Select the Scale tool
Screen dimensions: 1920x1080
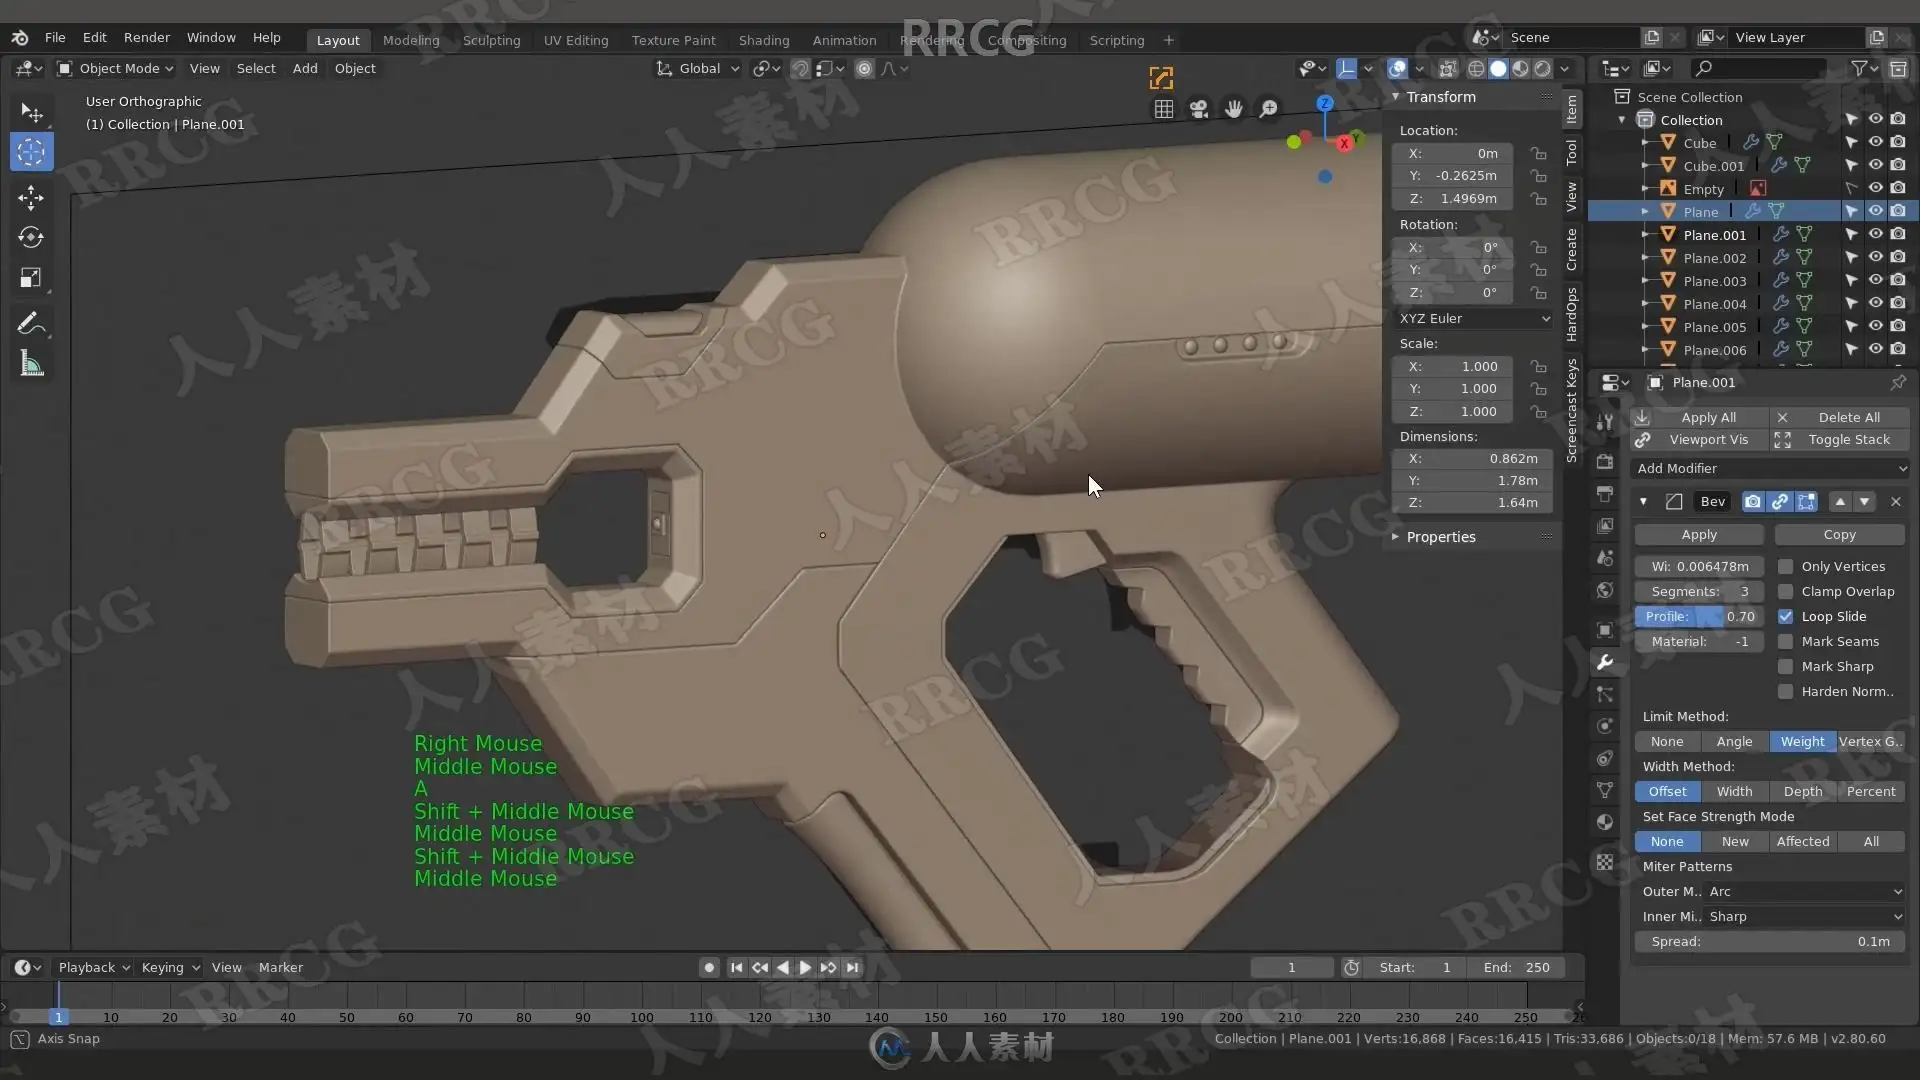31,278
